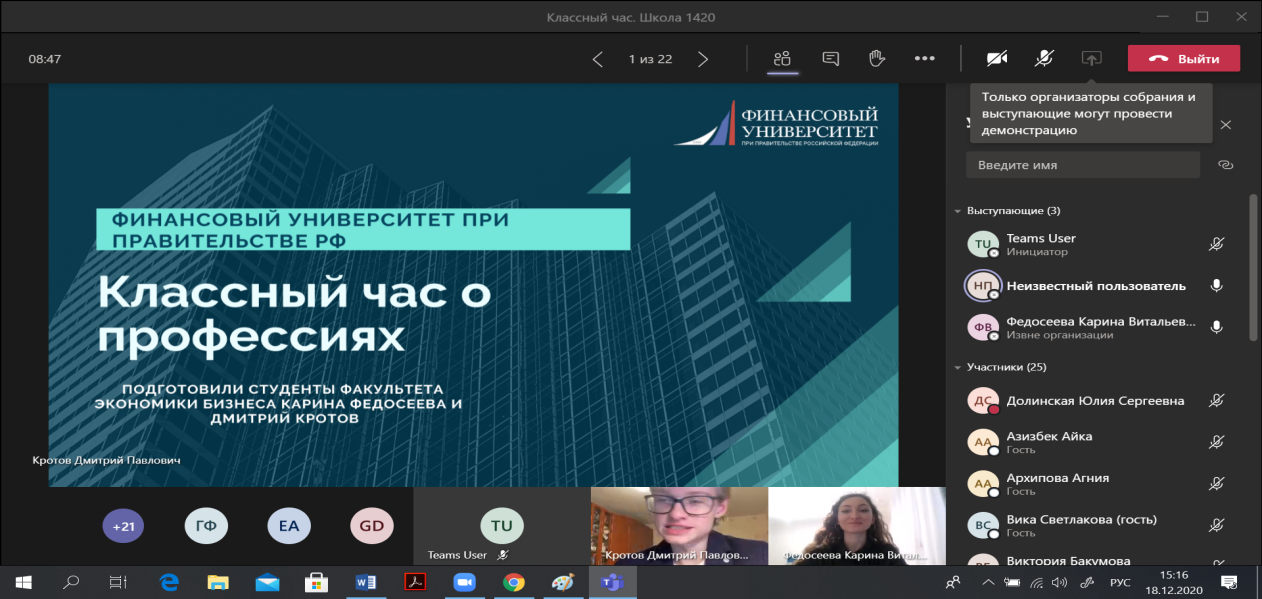Open Microsoft Store from taskbar
The height and width of the screenshot is (599, 1262).
pos(316,581)
